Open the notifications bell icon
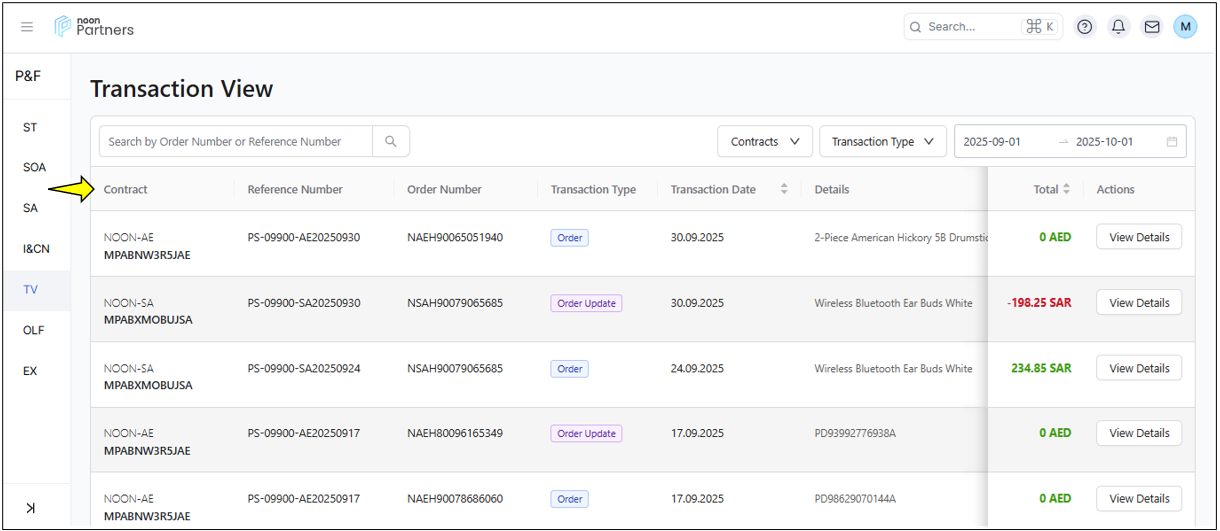Viewport: 1220px width, 531px height. pyautogui.click(x=1118, y=27)
